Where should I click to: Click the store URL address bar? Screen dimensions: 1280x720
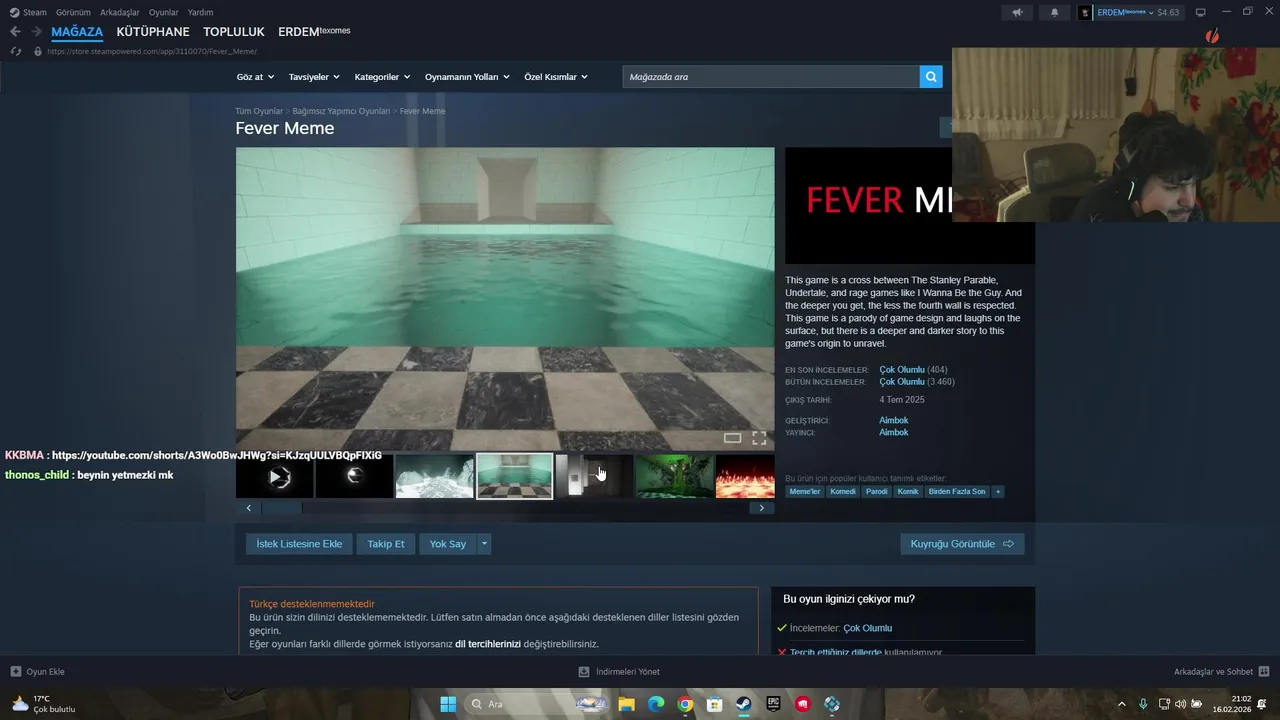152,51
